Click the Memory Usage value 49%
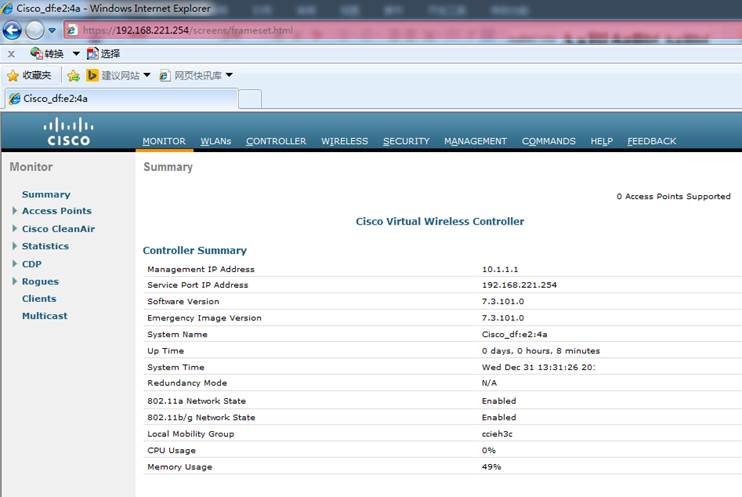This screenshot has width=742, height=497. [491, 467]
